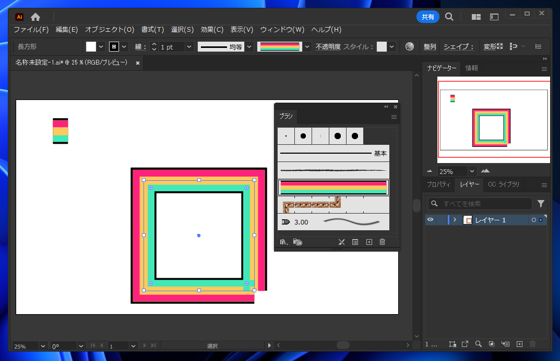Switch to the プロパティ tab

pos(439,185)
